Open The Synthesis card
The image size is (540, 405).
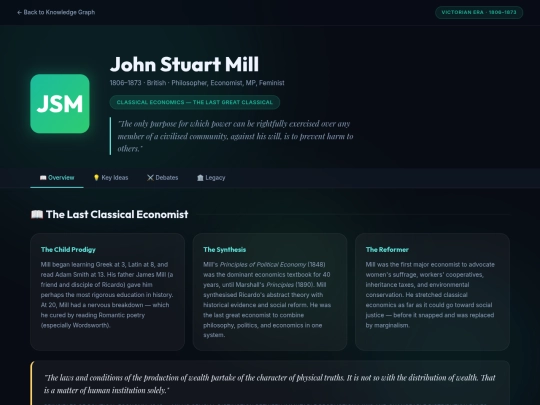pyautogui.click(x=270, y=292)
